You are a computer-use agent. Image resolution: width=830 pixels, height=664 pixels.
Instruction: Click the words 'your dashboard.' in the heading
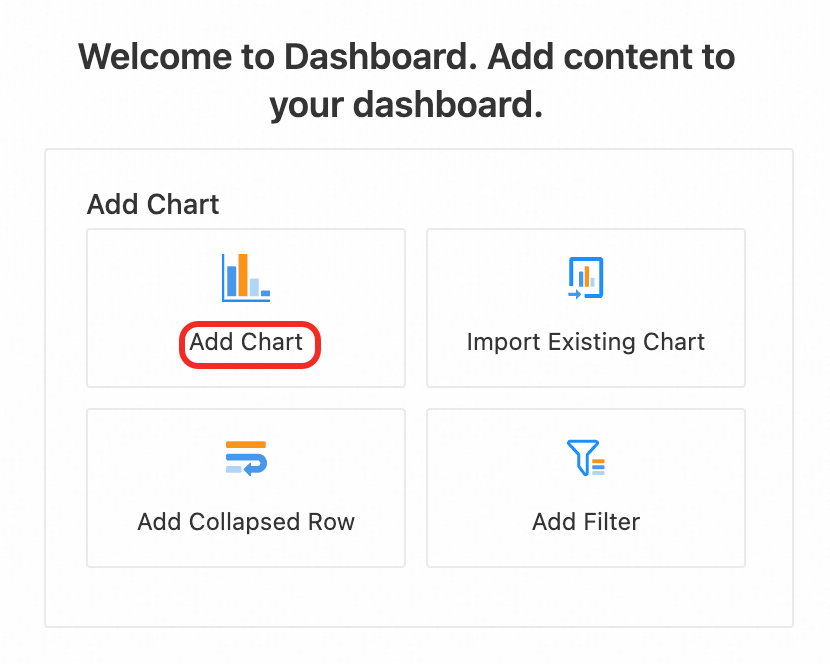(x=406, y=105)
